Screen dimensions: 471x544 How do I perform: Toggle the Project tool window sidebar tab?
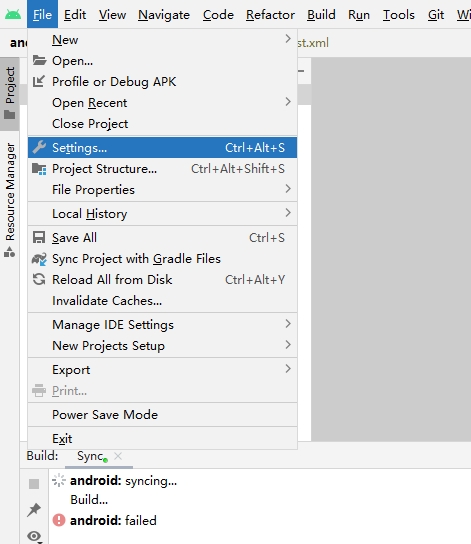pos(10,94)
